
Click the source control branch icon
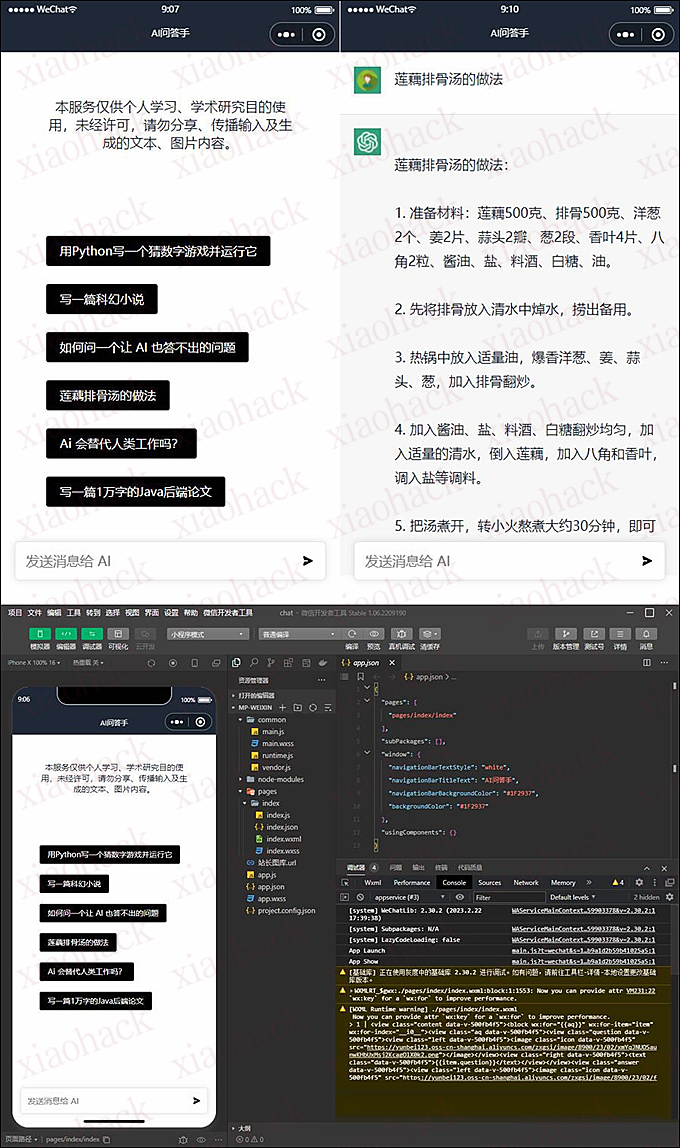click(x=271, y=663)
